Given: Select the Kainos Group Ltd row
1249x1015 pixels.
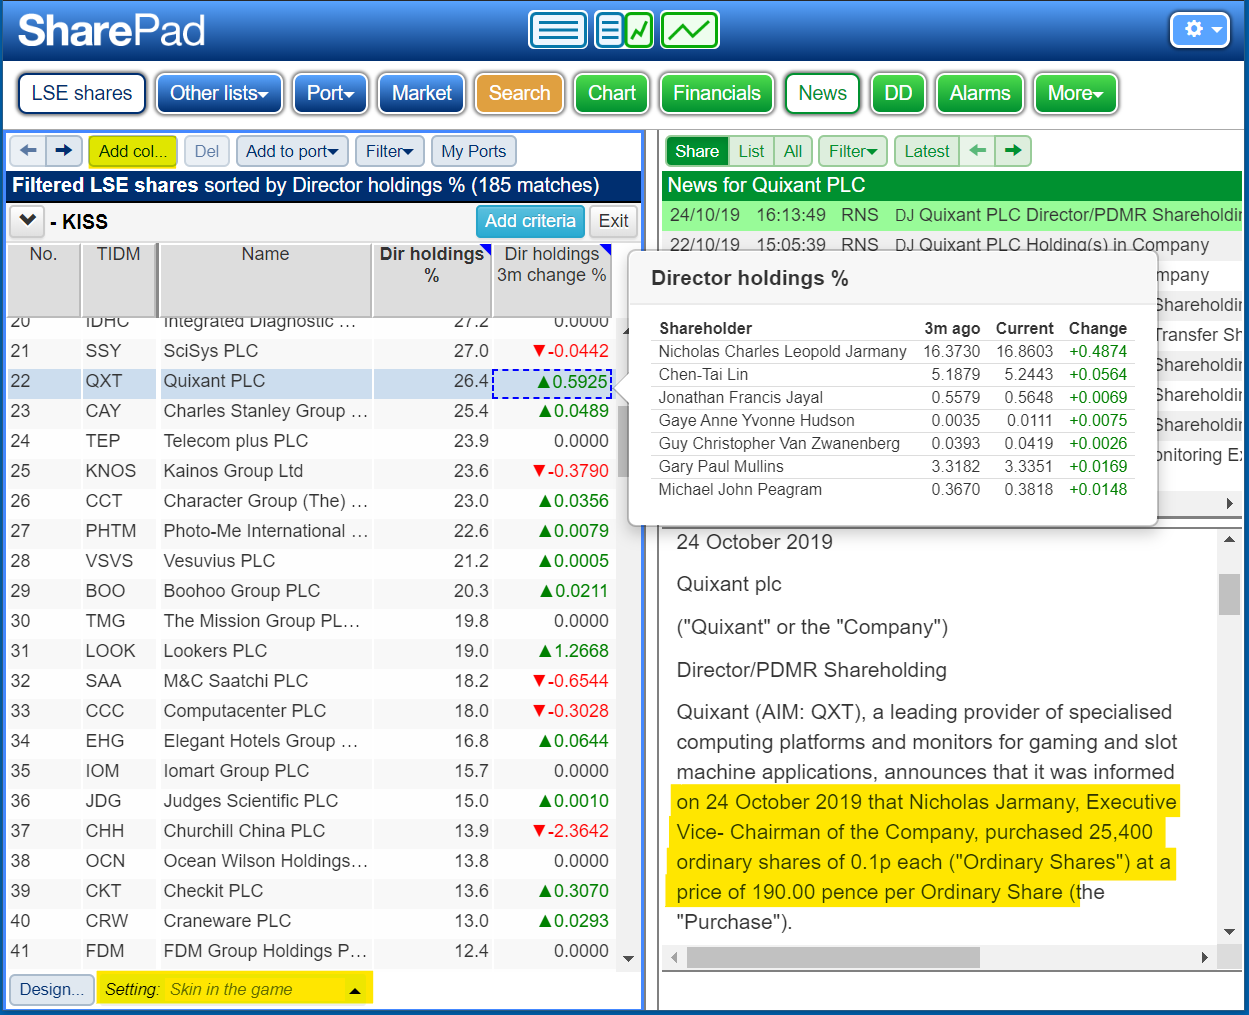Looking at the screenshot, I should tap(310, 471).
